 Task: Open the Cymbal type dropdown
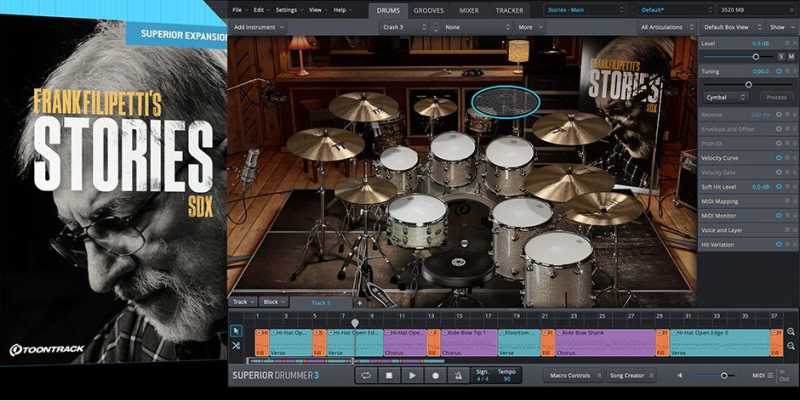point(725,97)
